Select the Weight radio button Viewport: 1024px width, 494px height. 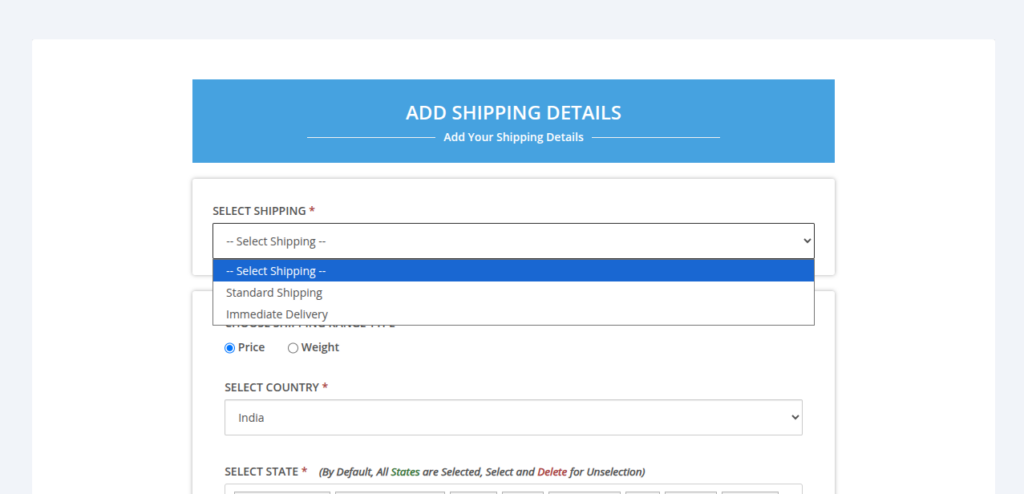coord(293,348)
